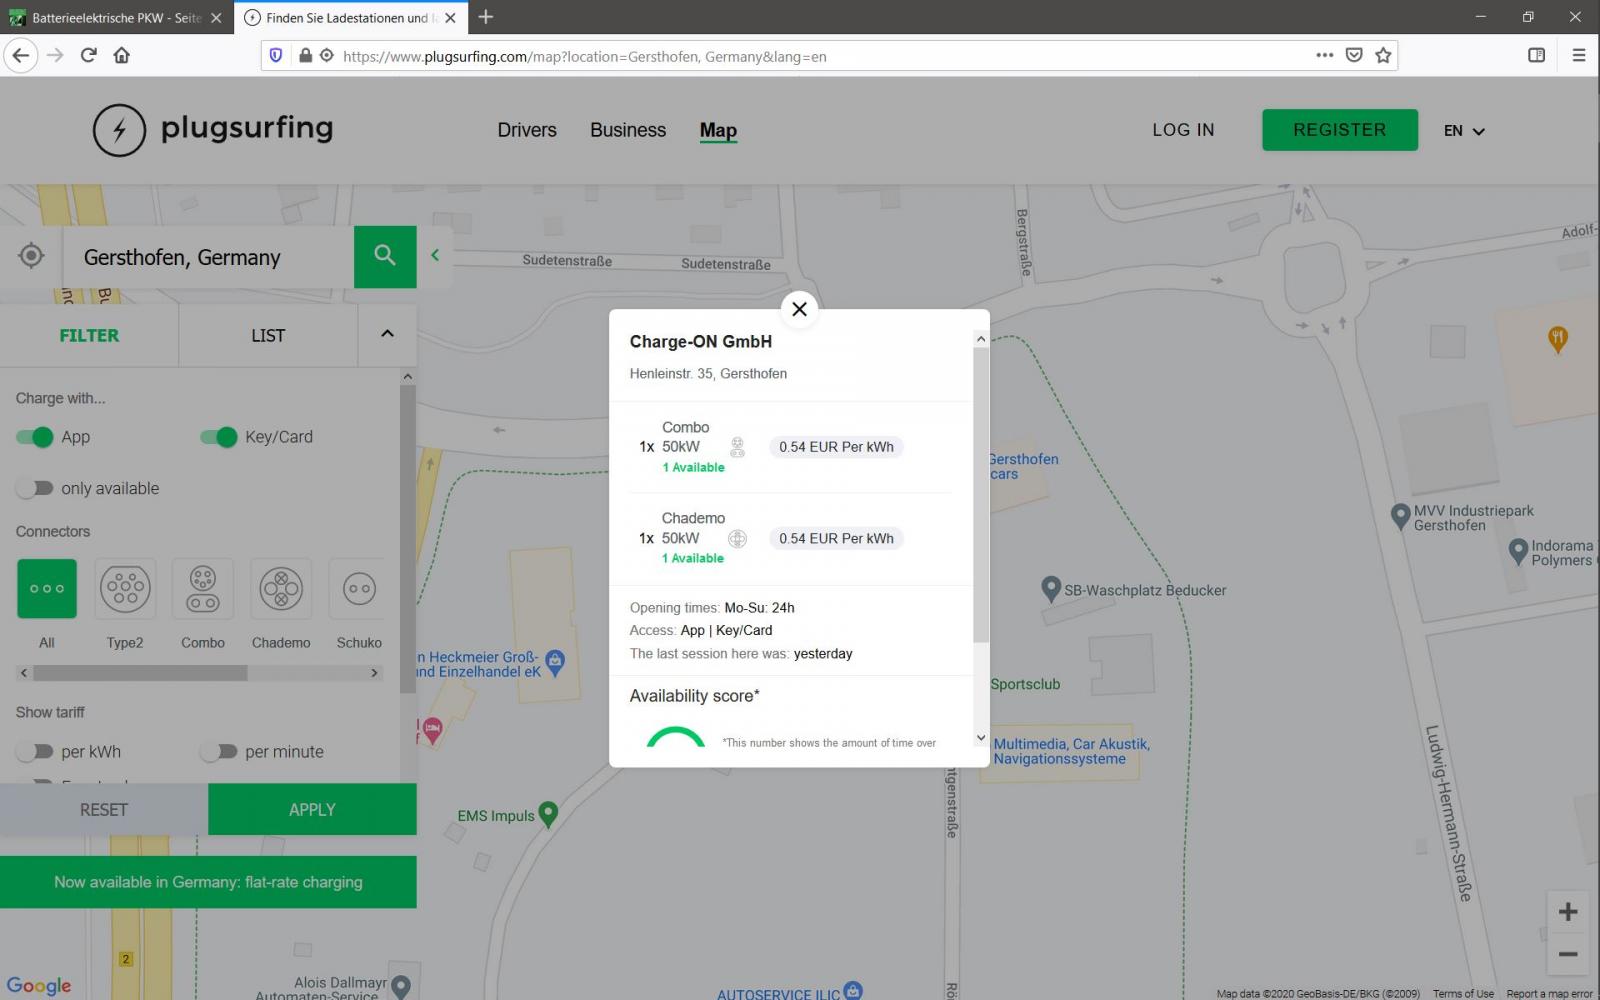1600x1000 pixels.
Task: Click the connector list left scroll arrow
Action: (x=24, y=673)
